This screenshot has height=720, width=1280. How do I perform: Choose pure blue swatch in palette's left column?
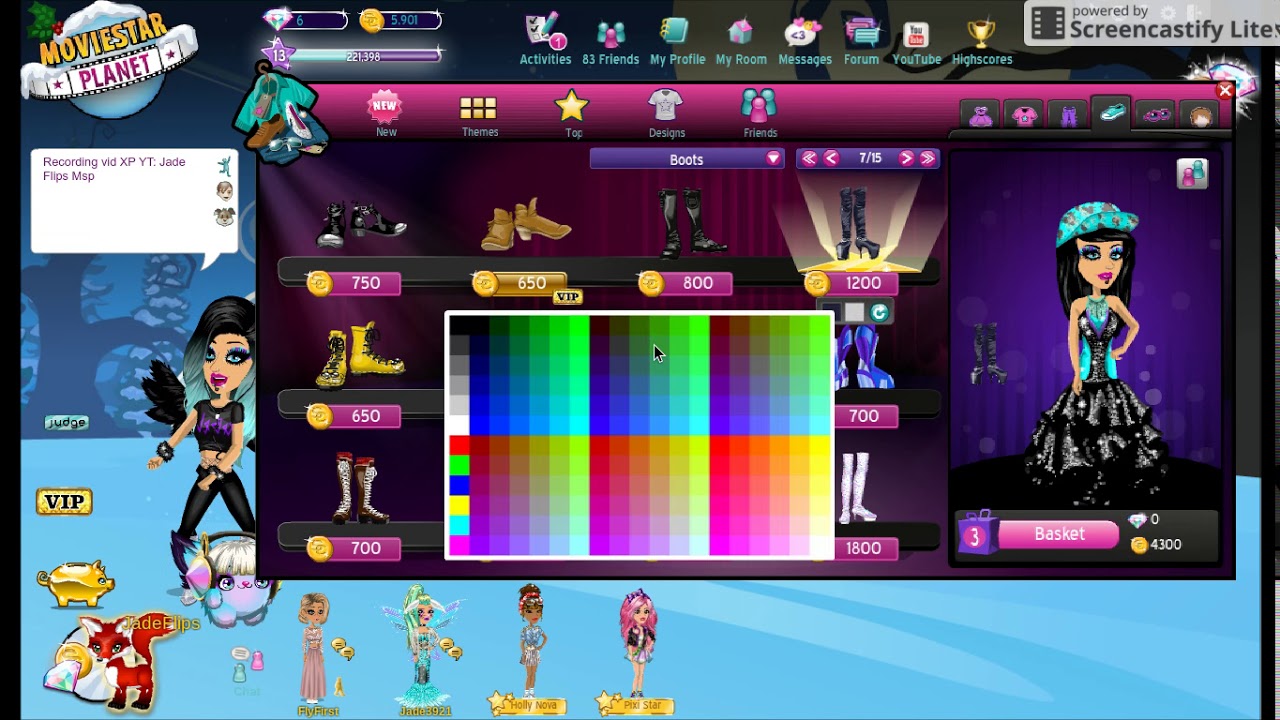click(459, 485)
